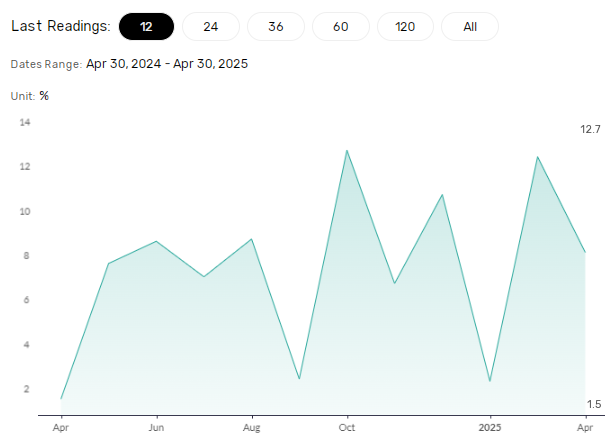Click the 12.7 maximum value label

tap(590, 129)
